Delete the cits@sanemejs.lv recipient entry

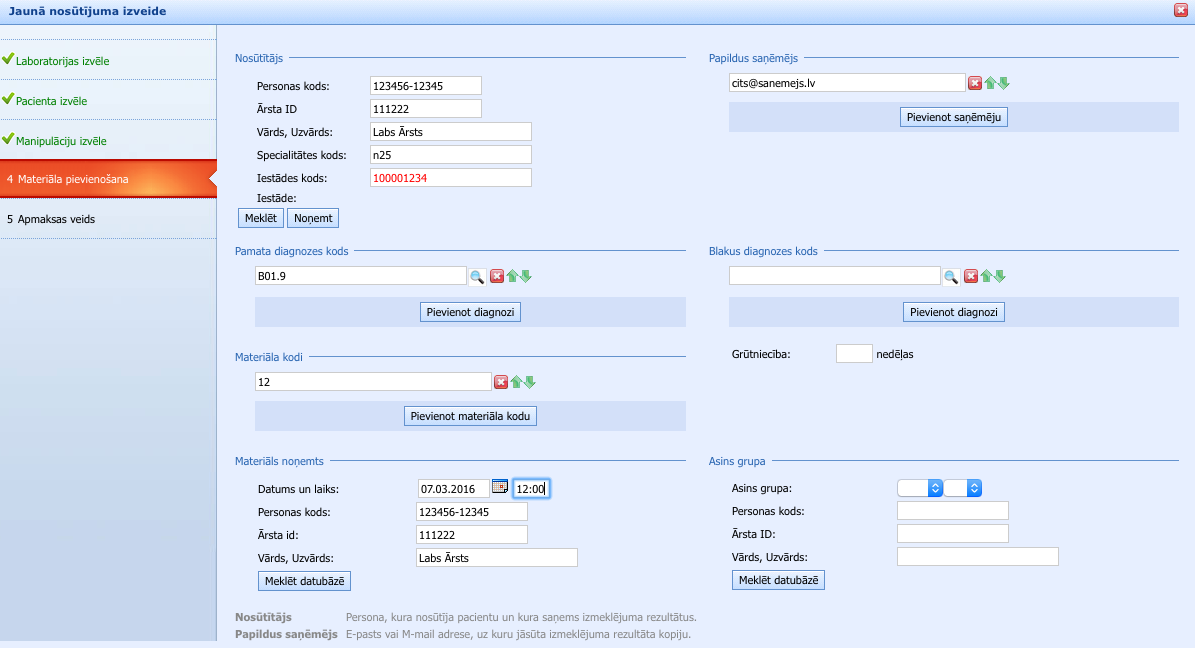(x=974, y=83)
